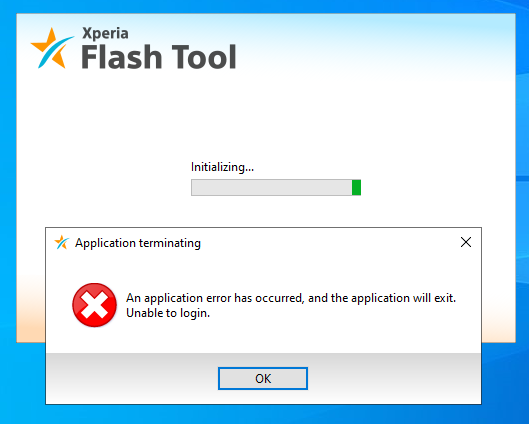
Task: Click the Xperia word above Flash Tool
Action: pyautogui.click(x=105, y=33)
